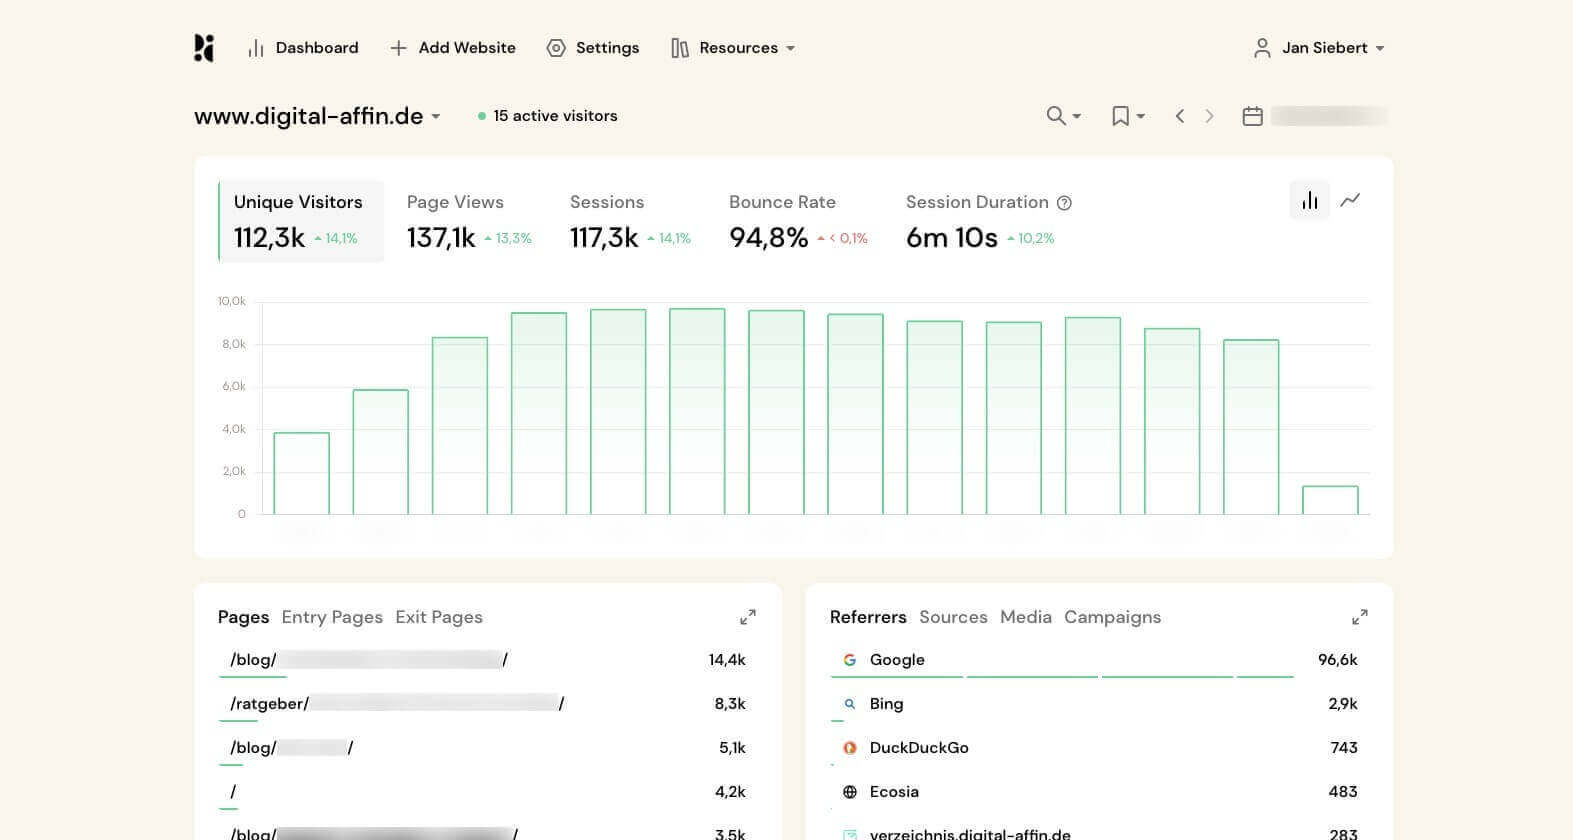The image size is (1573, 840).
Task: Go to previous date period arrow
Action: pyautogui.click(x=1180, y=116)
